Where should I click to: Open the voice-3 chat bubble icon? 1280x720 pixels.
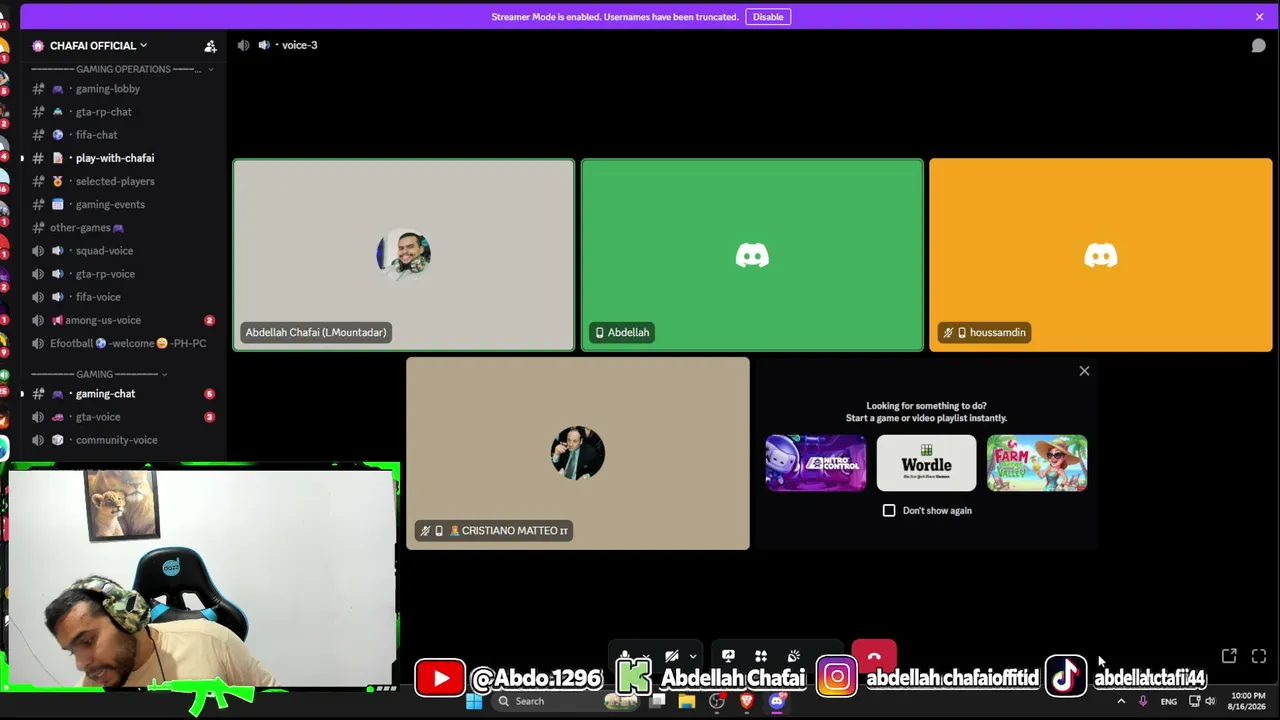pyautogui.click(x=1258, y=46)
